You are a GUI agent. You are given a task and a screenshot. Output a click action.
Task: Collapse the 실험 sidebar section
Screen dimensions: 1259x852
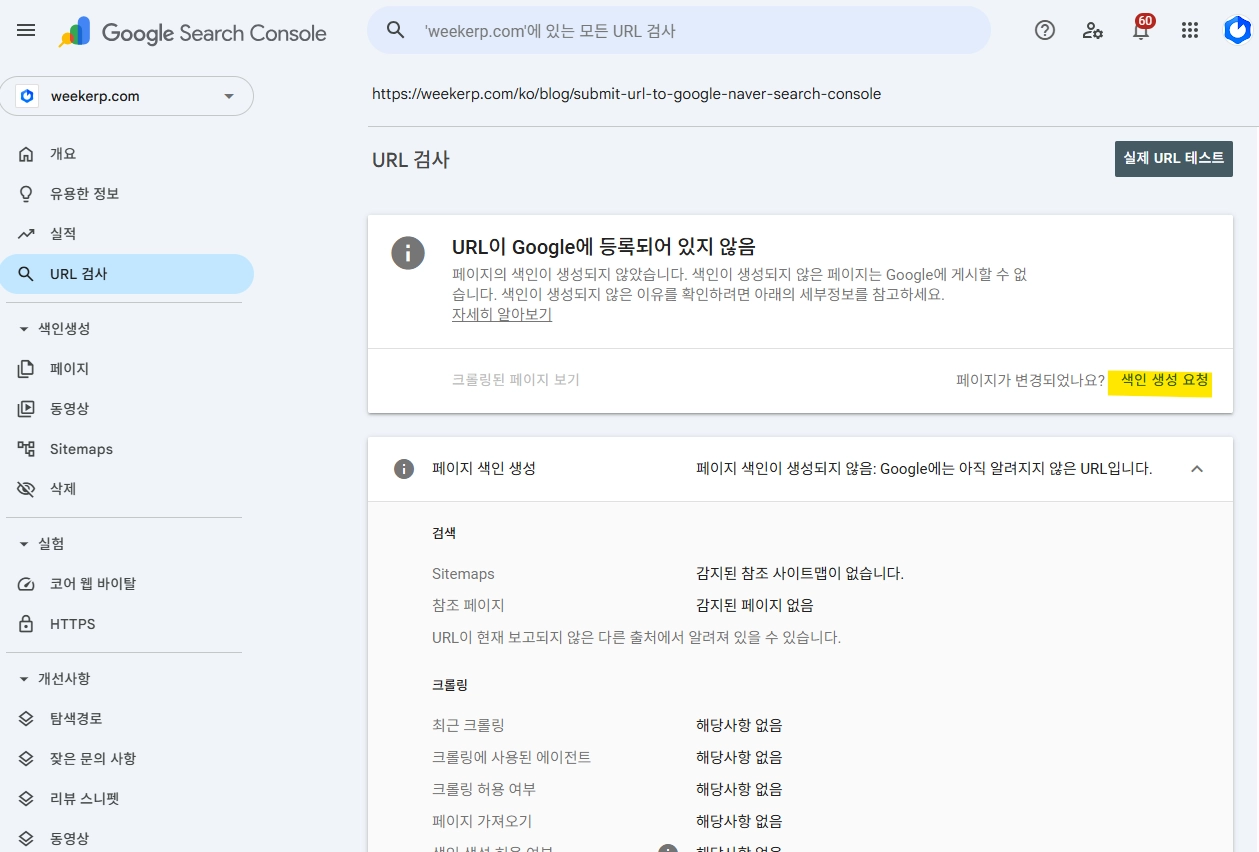click(x=24, y=544)
